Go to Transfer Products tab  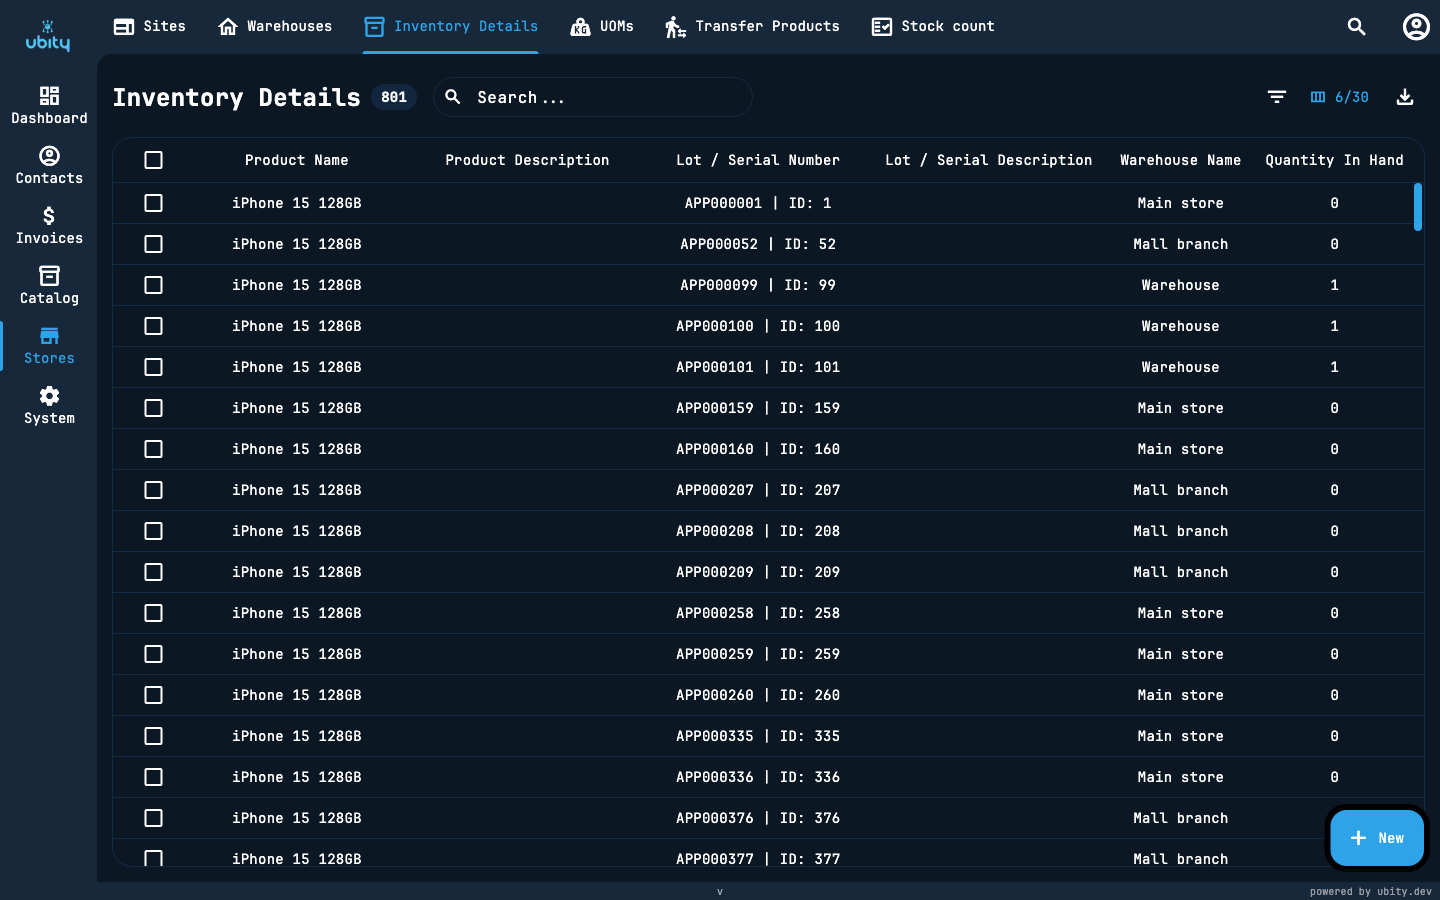pyautogui.click(x=753, y=26)
